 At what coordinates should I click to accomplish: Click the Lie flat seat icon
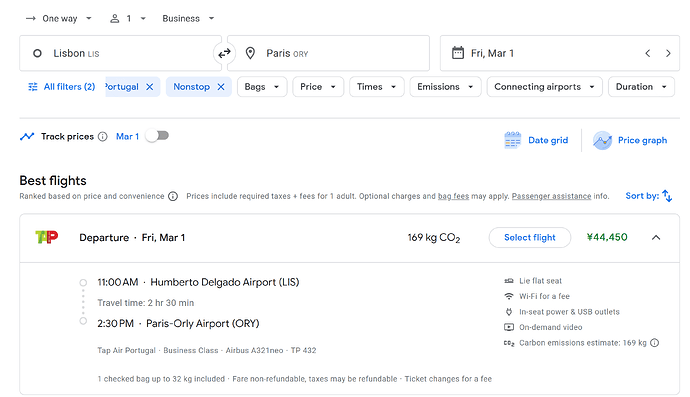[509, 281]
